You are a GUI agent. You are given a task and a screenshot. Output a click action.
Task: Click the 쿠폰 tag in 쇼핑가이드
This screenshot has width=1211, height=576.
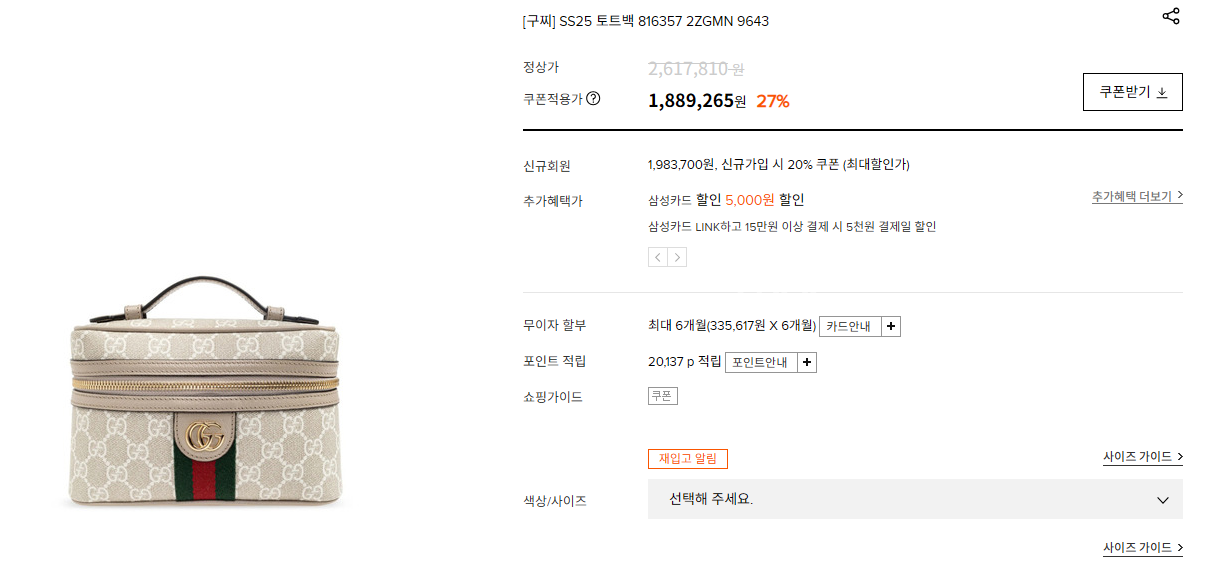pos(663,396)
